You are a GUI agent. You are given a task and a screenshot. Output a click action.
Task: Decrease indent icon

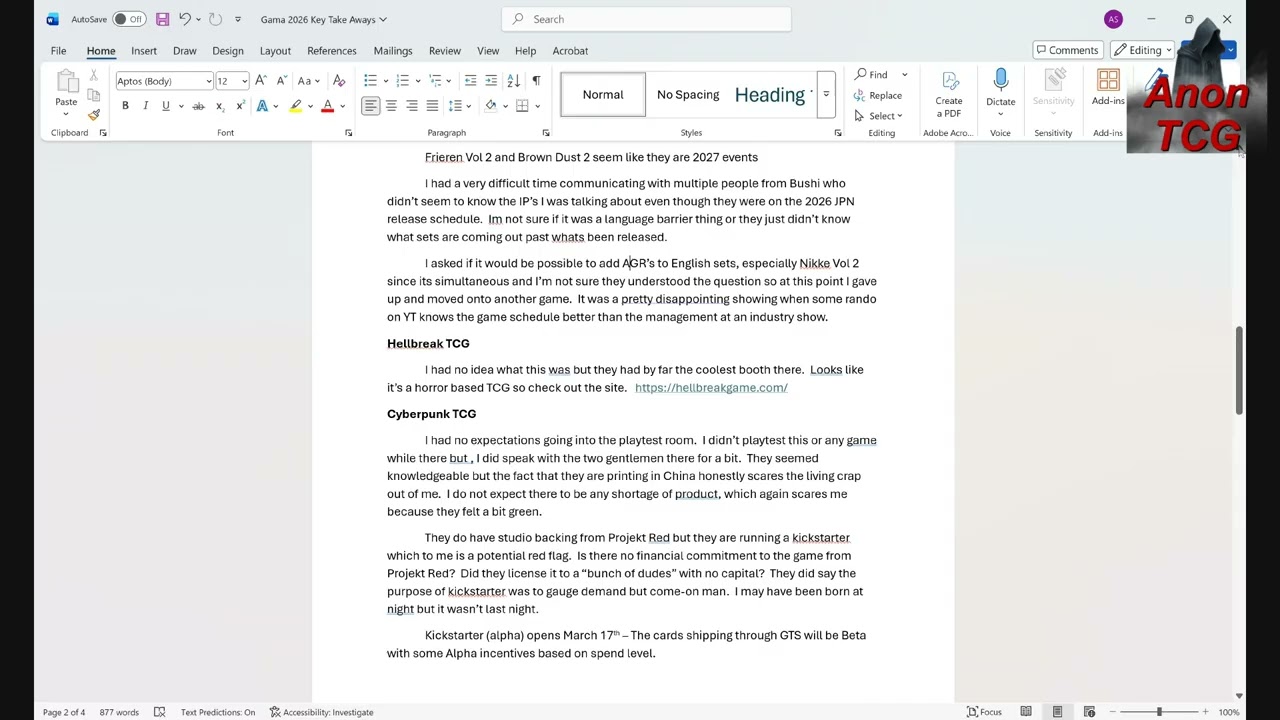[470, 81]
